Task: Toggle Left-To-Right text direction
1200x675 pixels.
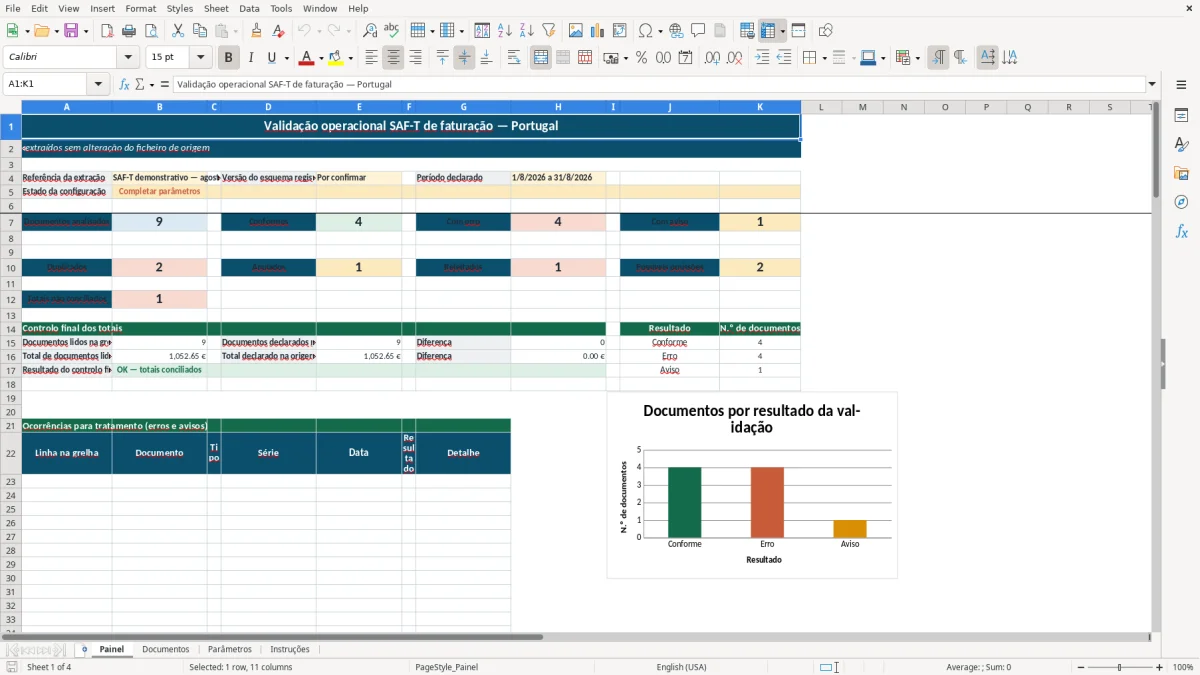Action: [x=938, y=58]
